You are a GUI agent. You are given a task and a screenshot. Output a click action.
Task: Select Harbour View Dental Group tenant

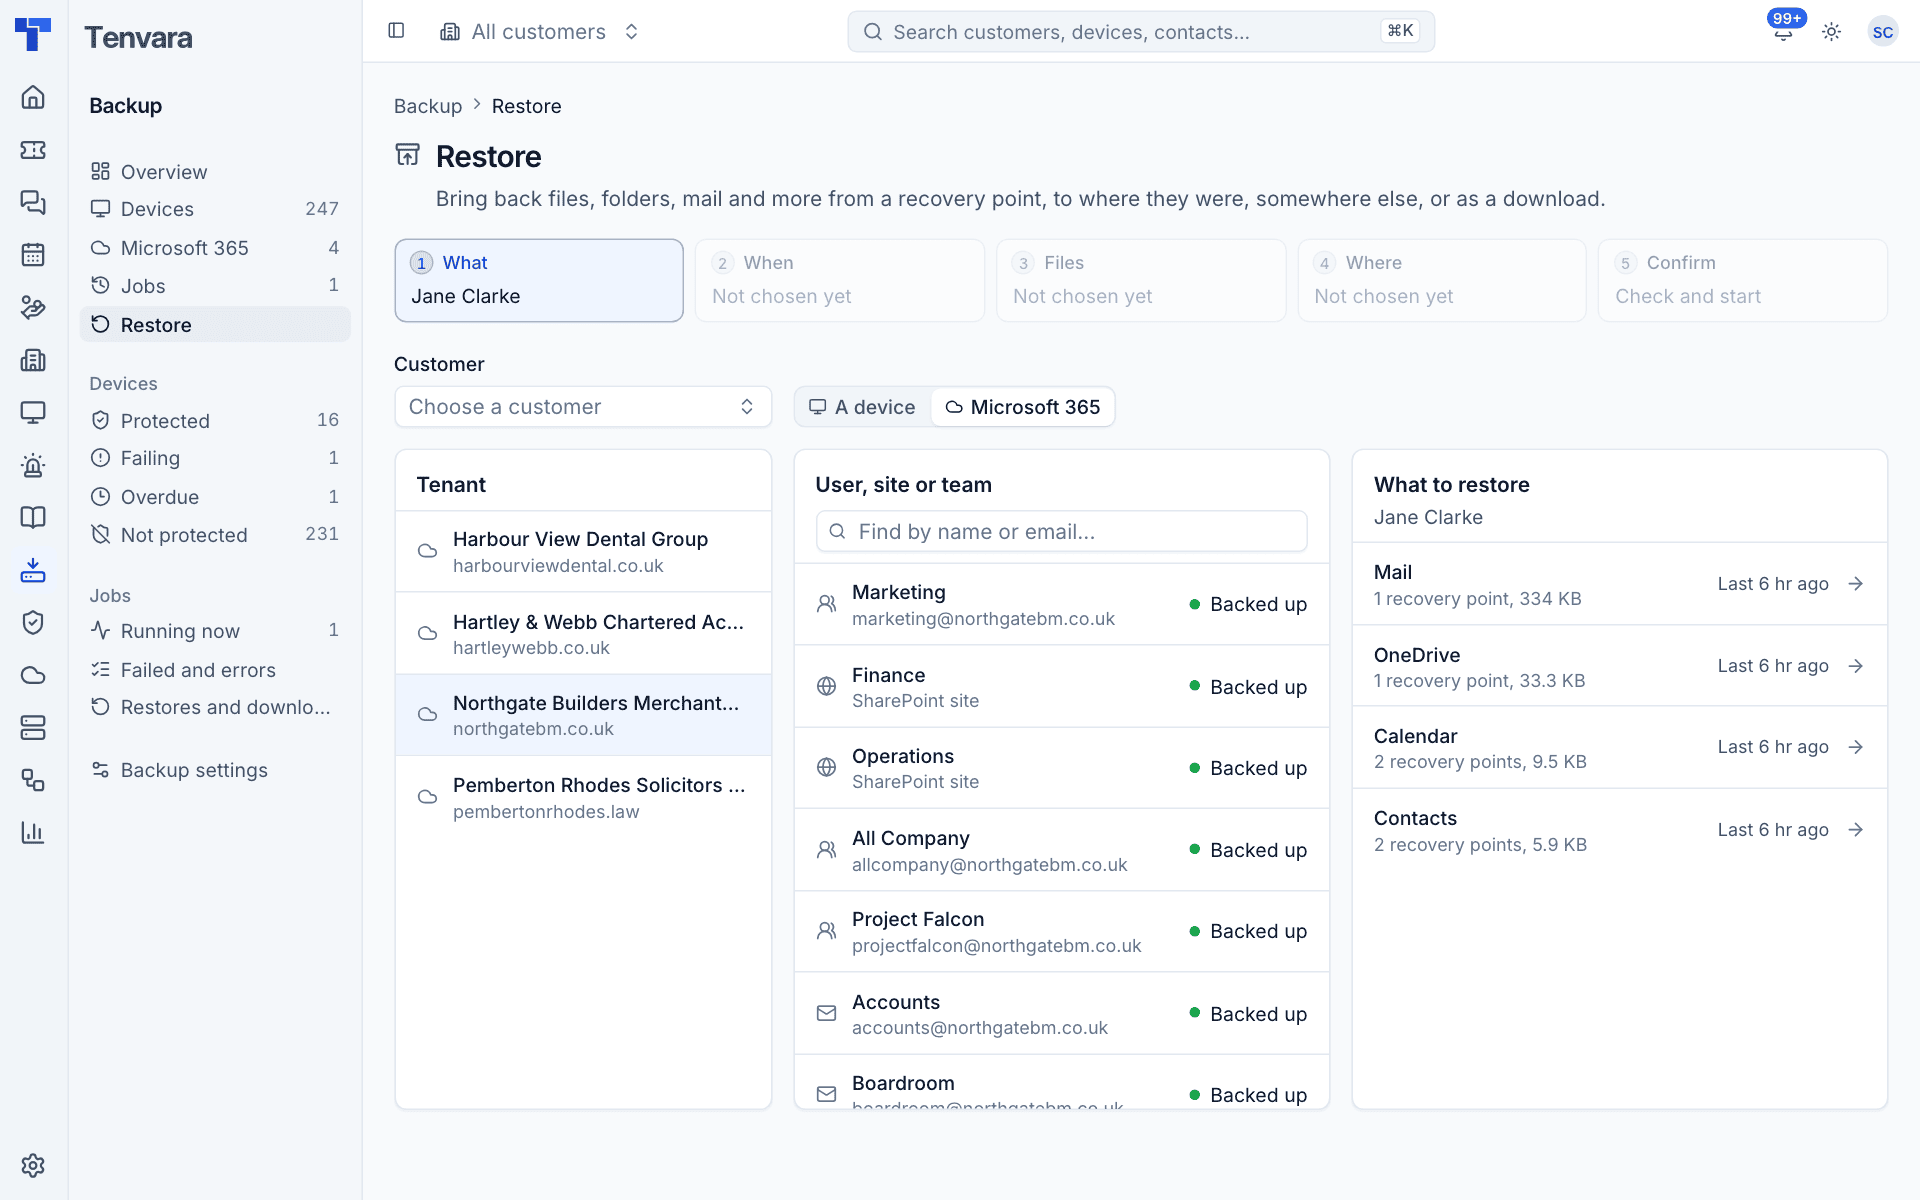pyautogui.click(x=583, y=552)
